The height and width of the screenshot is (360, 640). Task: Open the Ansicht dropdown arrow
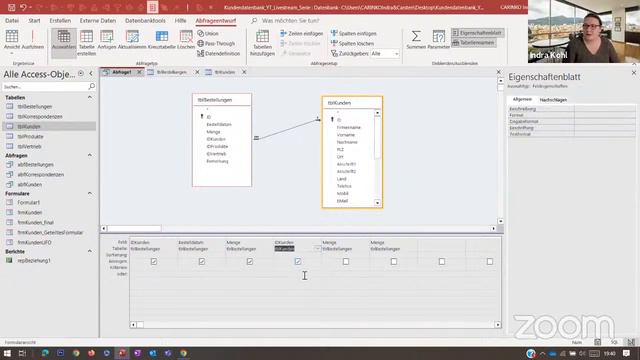coord(12,53)
